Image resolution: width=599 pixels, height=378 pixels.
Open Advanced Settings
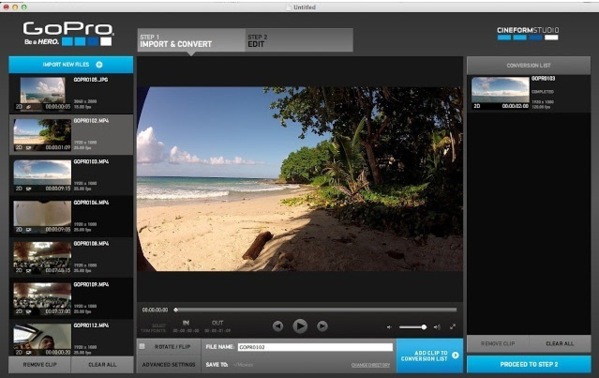click(x=168, y=365)
